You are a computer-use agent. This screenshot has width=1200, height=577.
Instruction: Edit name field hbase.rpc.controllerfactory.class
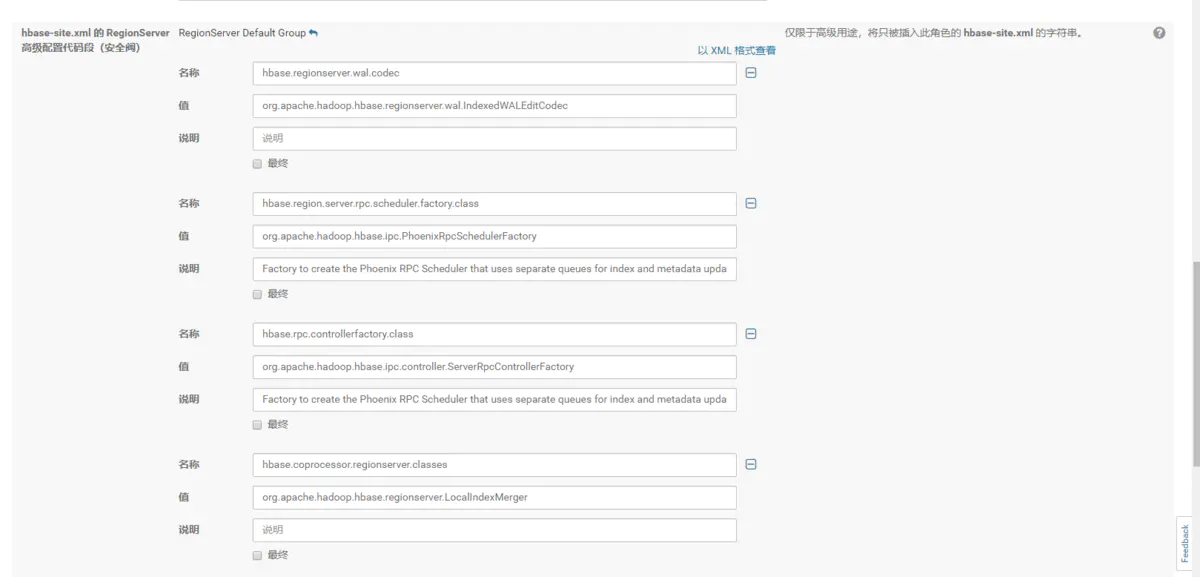pos(495,334)
